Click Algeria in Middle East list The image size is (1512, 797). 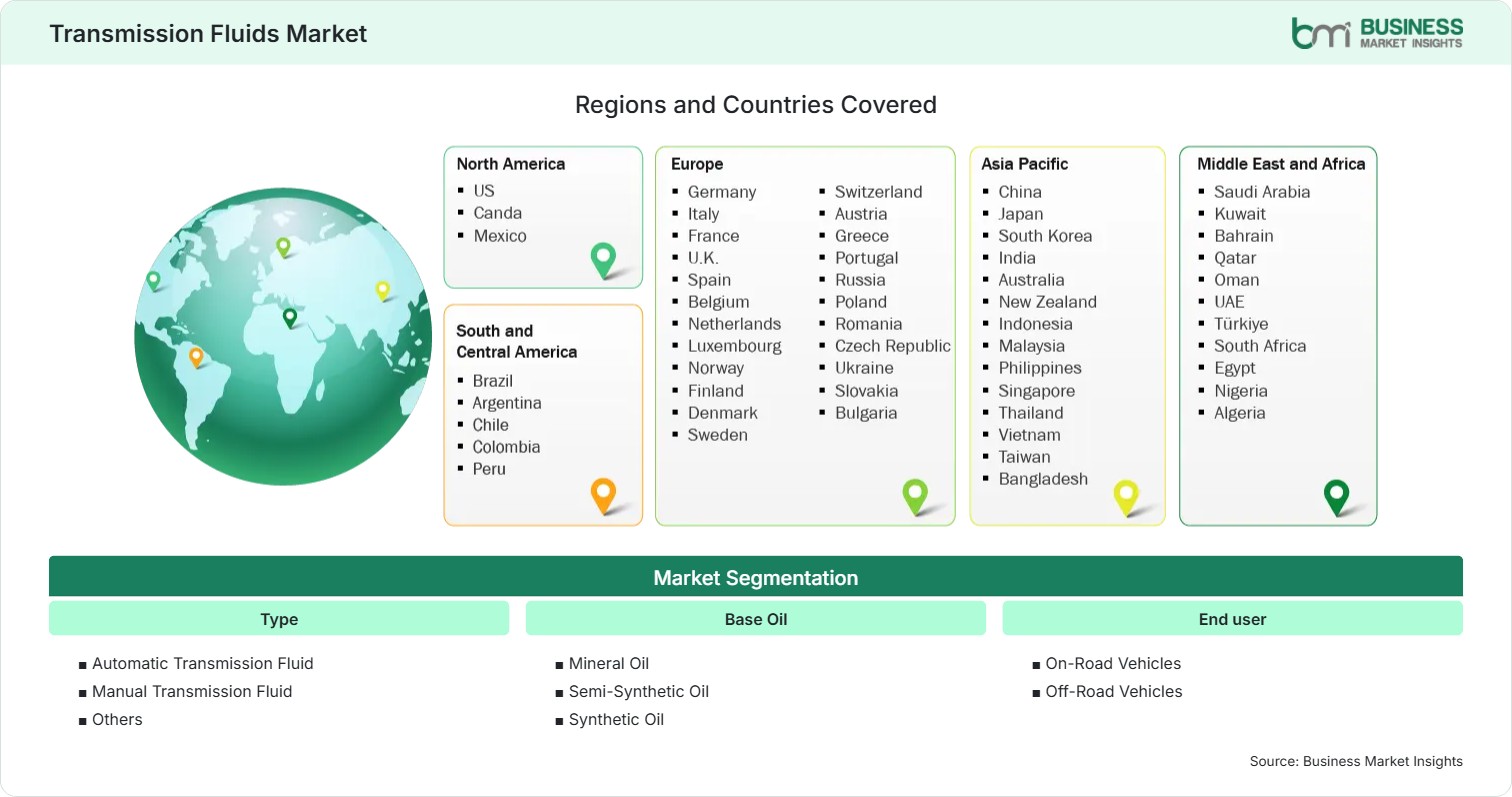tap(1240, 413)
